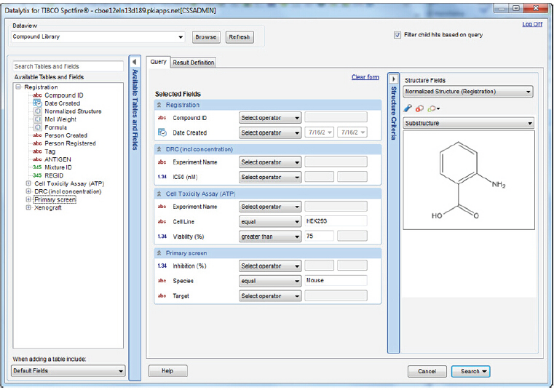Click the Compound ID value input field
The height and width of the screenshot is (391, 554).
(336, 117)
